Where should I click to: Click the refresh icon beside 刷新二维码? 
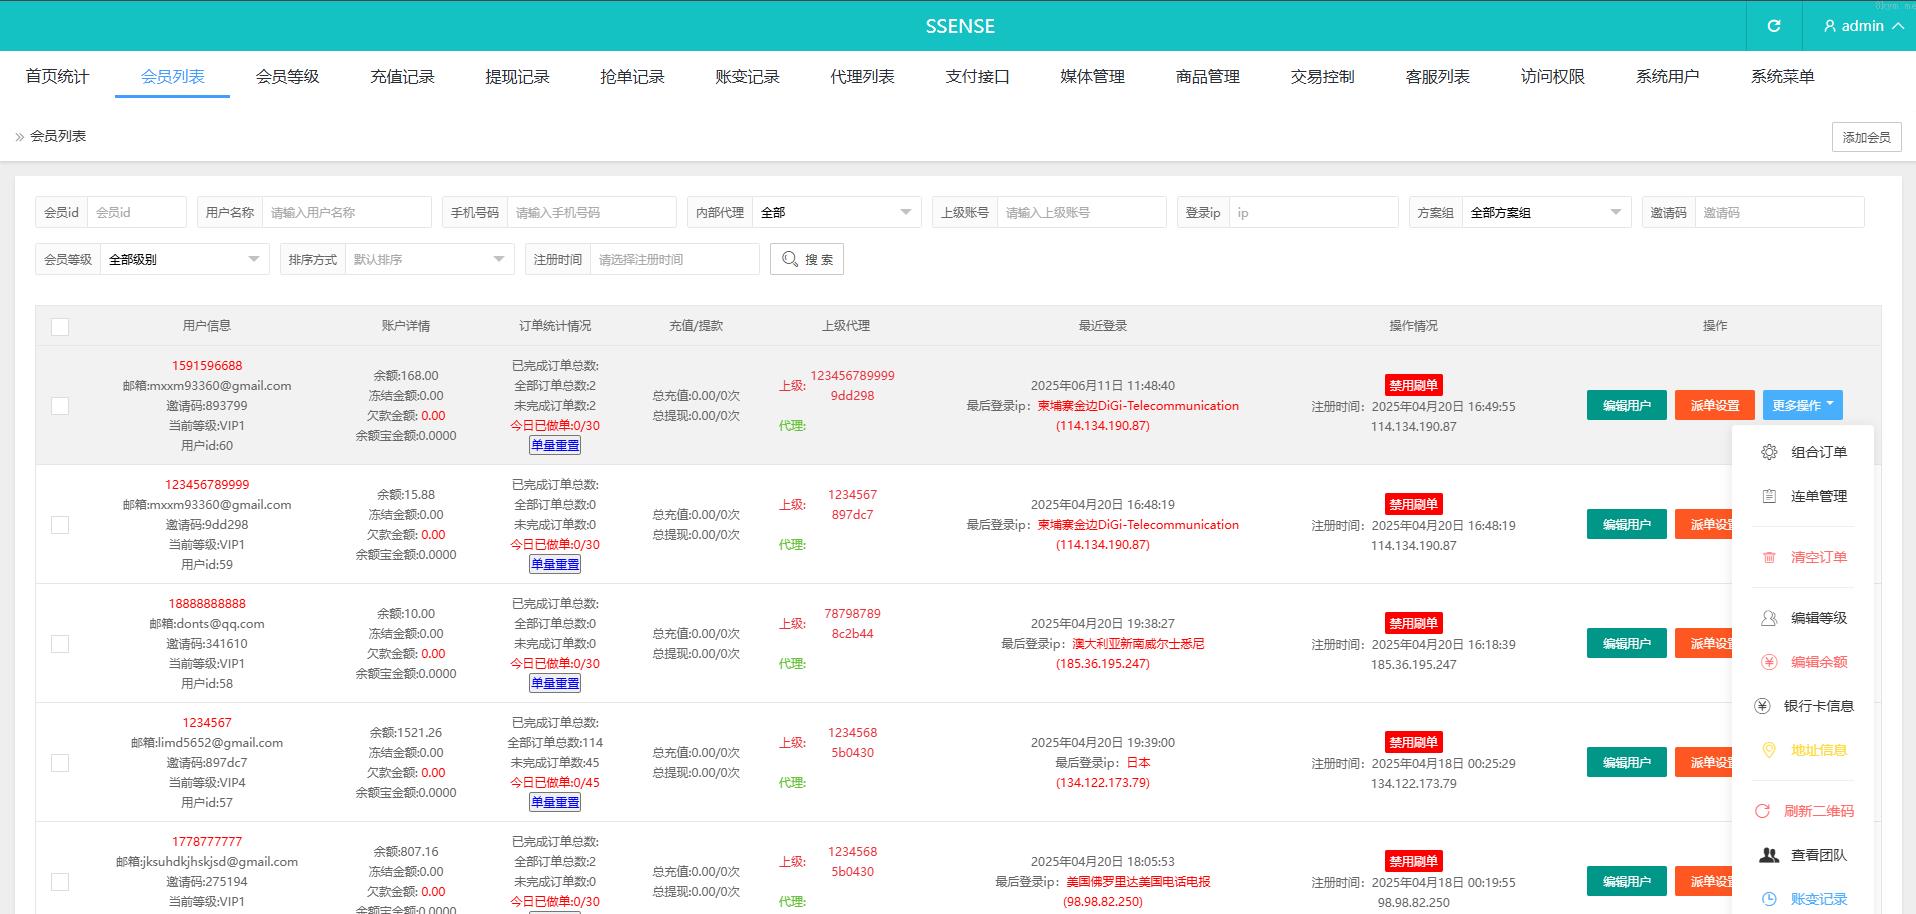pos(1763,811)
